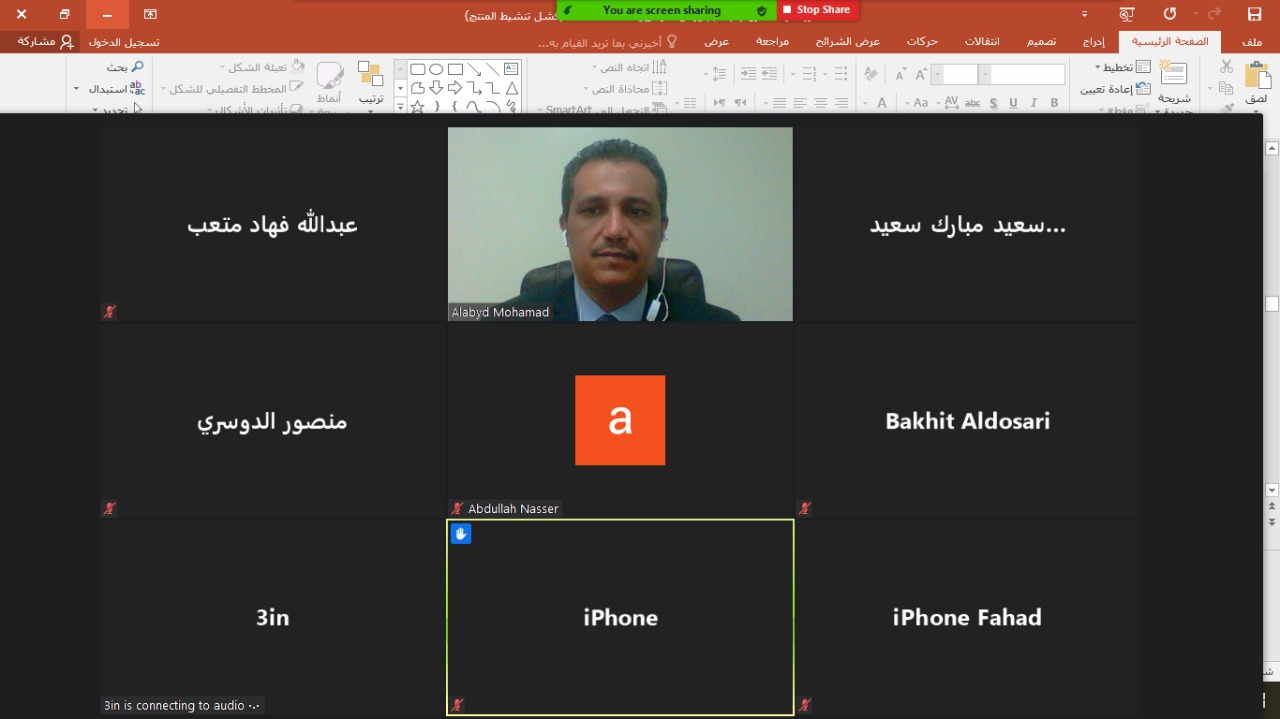Image resolution: width=1280 pixels, height=719 pixels.
Task: Toggle Bold text formatting
Action: coord(1054,103)
